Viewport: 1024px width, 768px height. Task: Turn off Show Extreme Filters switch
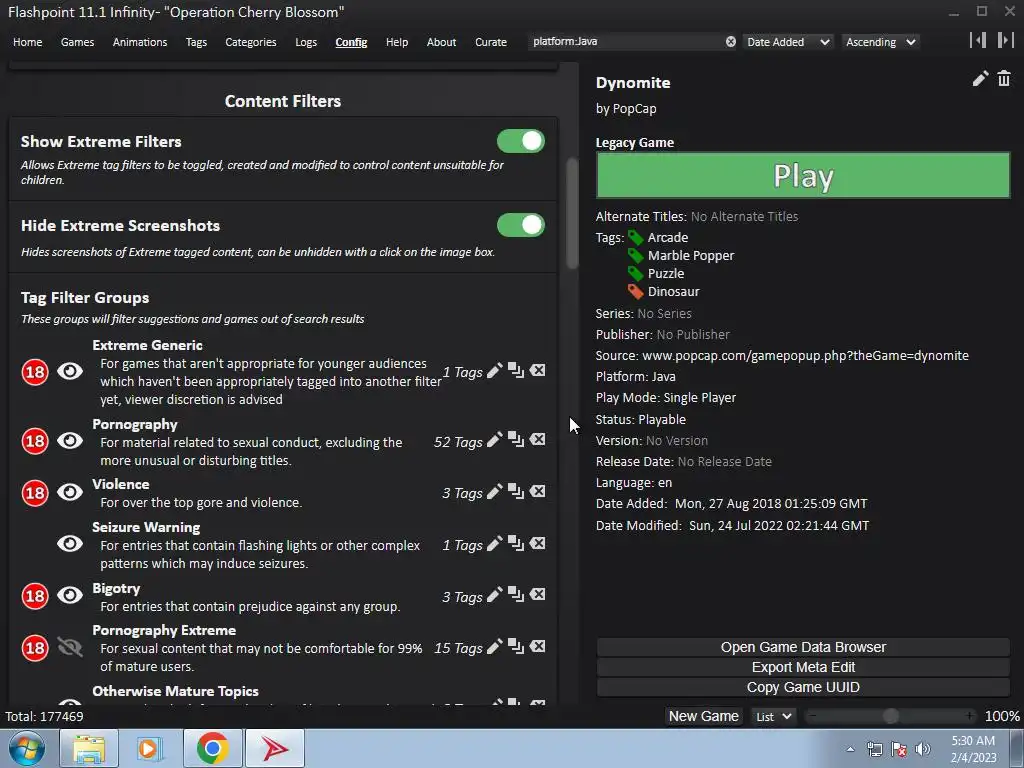(x=520, y=141)
